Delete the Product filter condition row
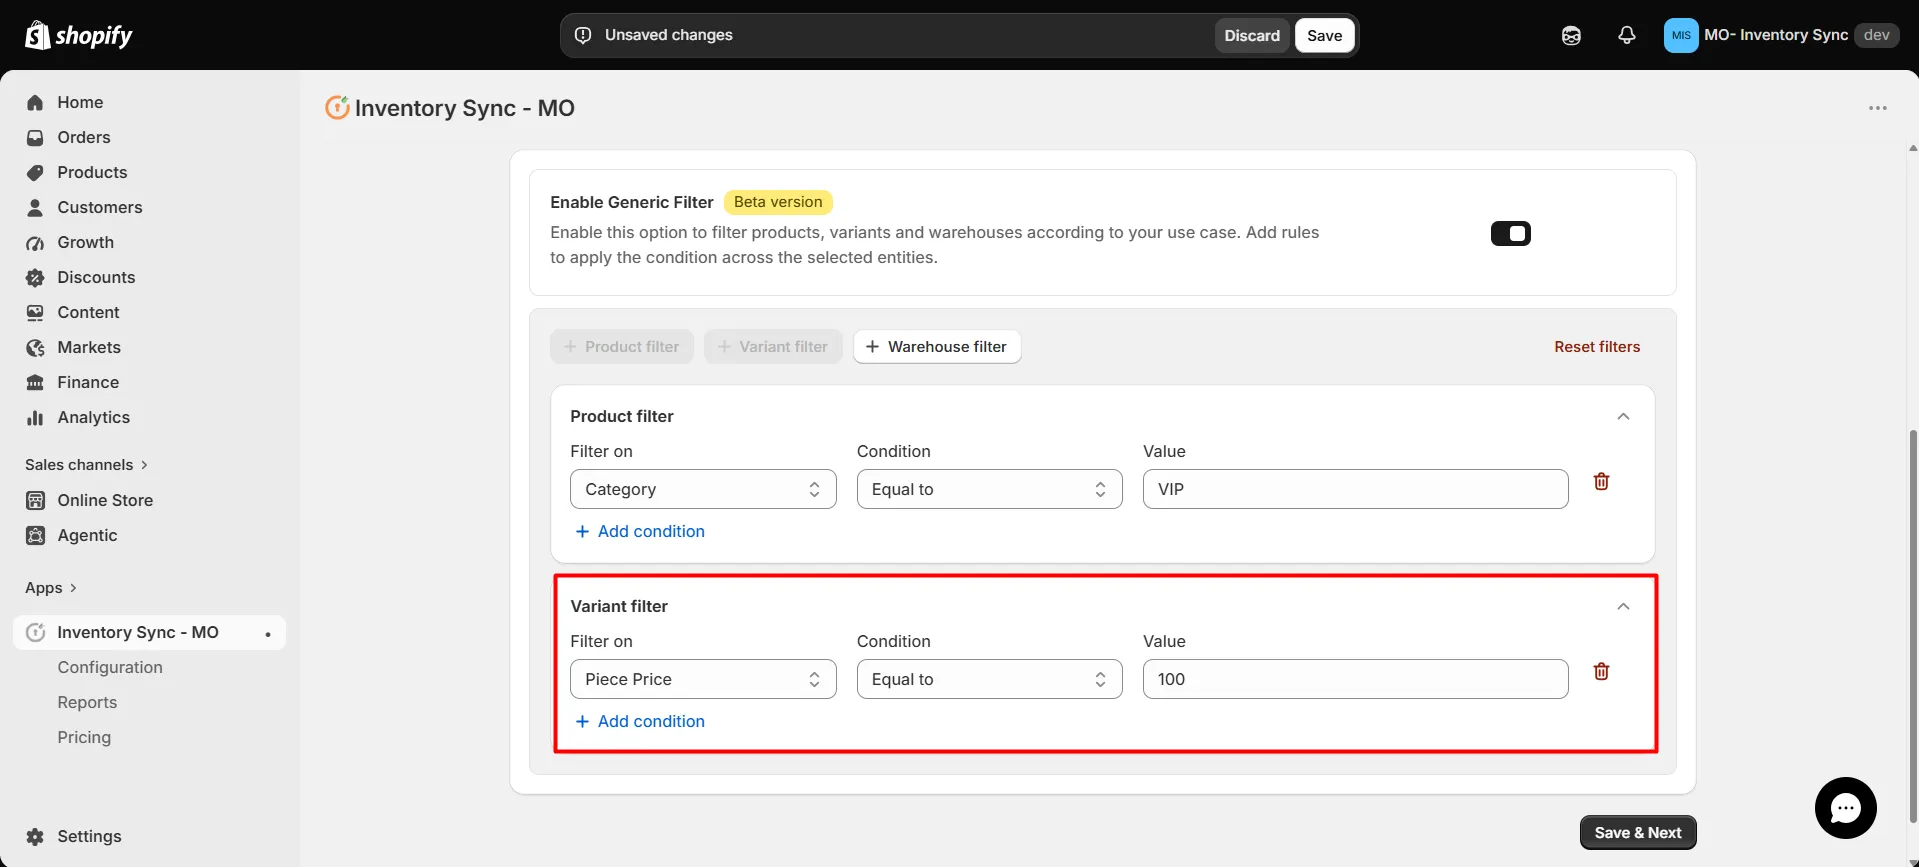This screenshot has width=1919, height=867. click(1601, 481)
